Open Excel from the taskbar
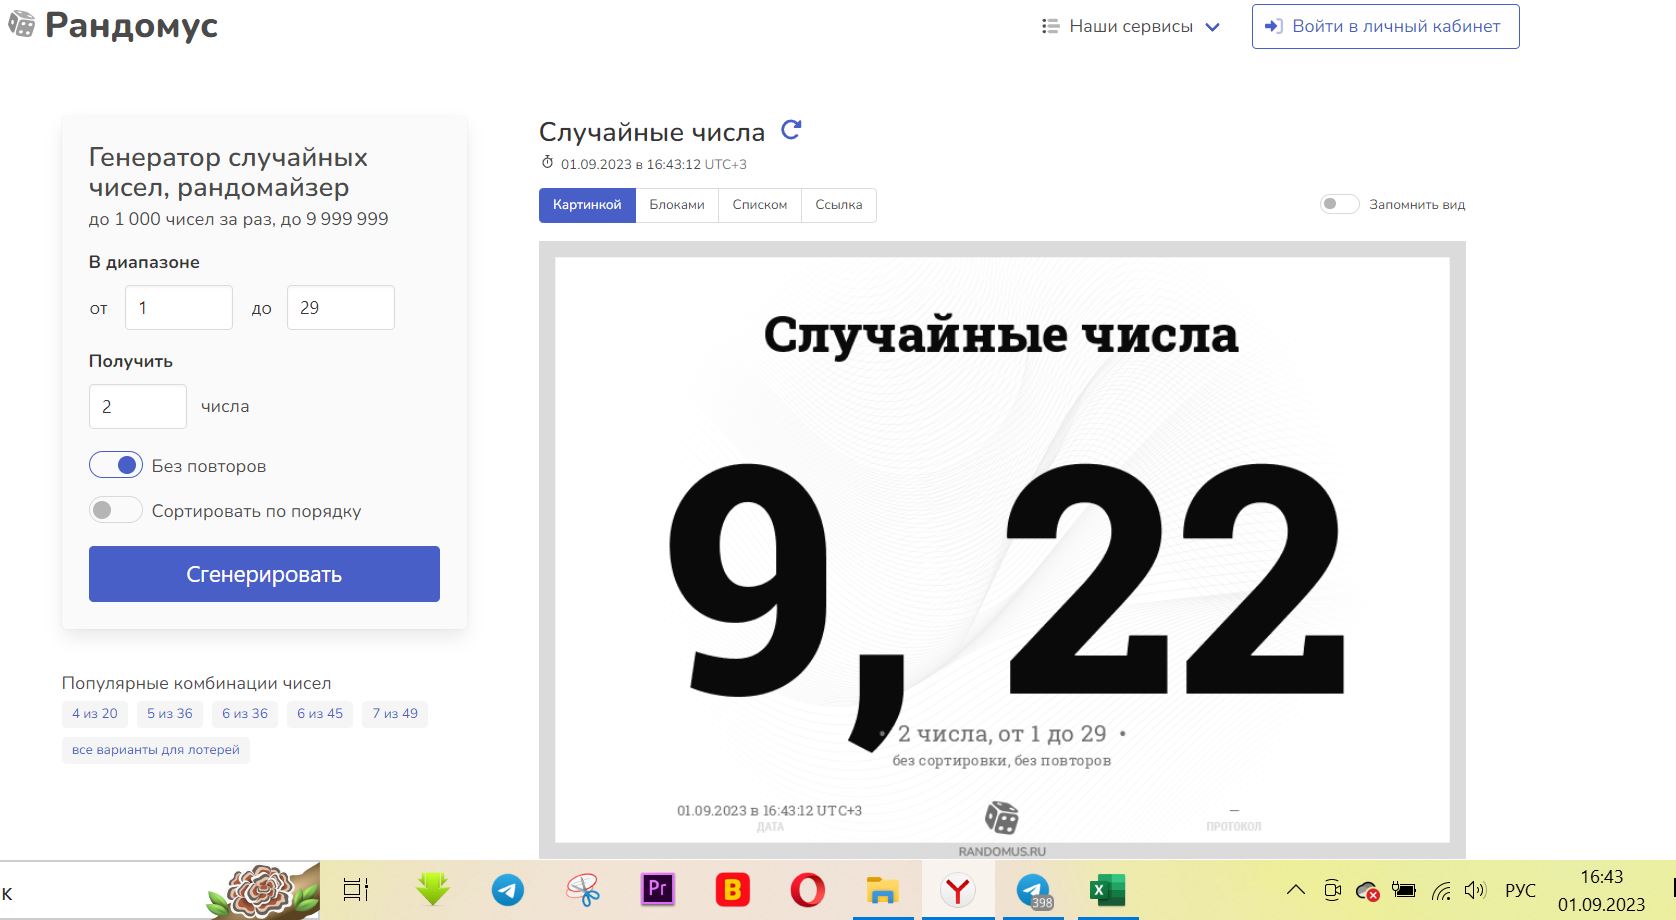 [1107, 889]
